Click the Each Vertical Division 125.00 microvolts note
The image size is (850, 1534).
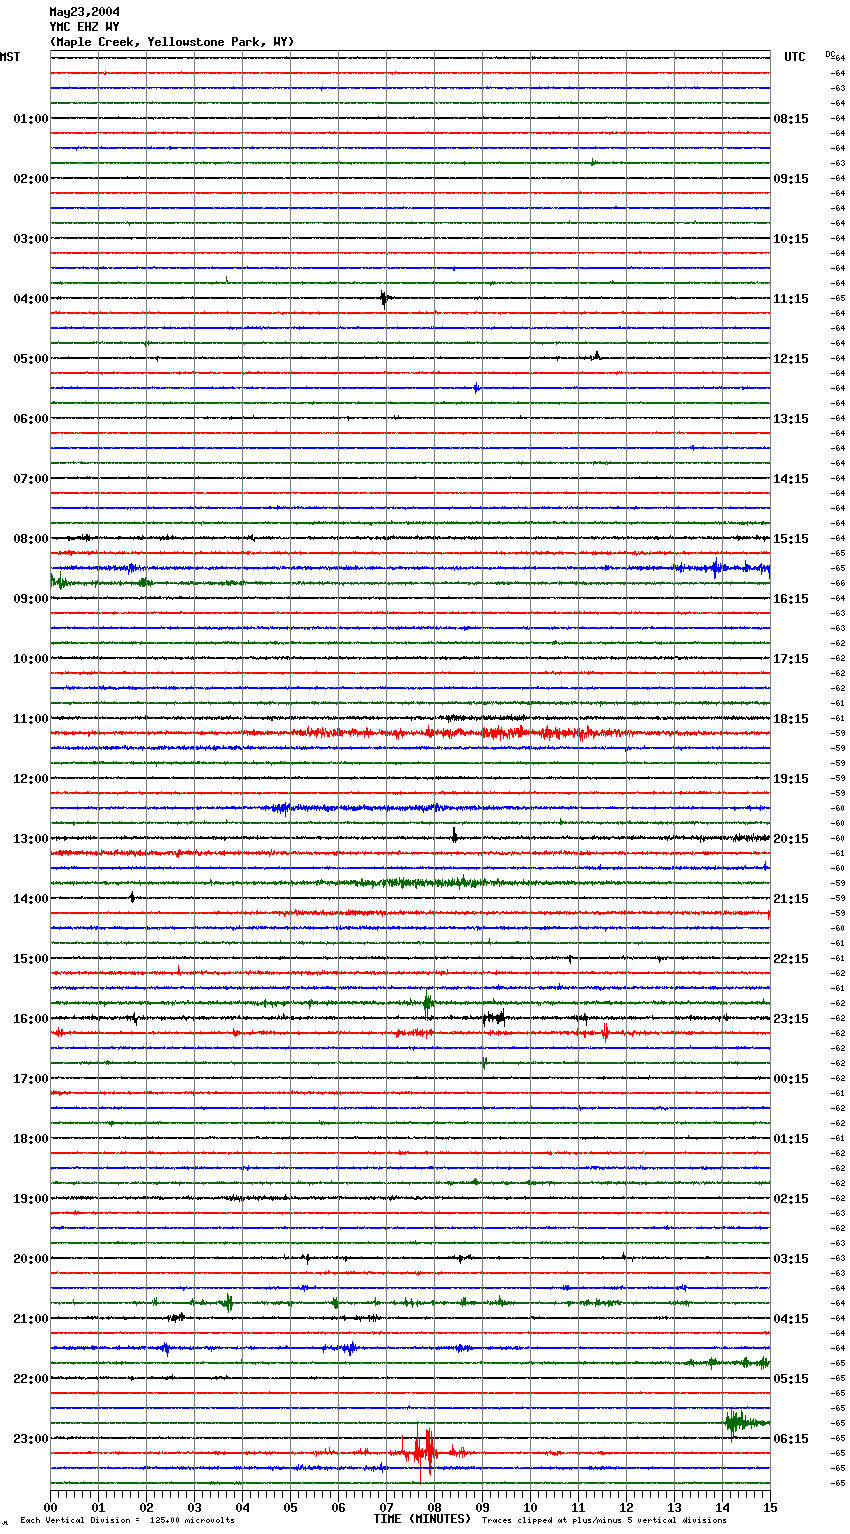127,1521
